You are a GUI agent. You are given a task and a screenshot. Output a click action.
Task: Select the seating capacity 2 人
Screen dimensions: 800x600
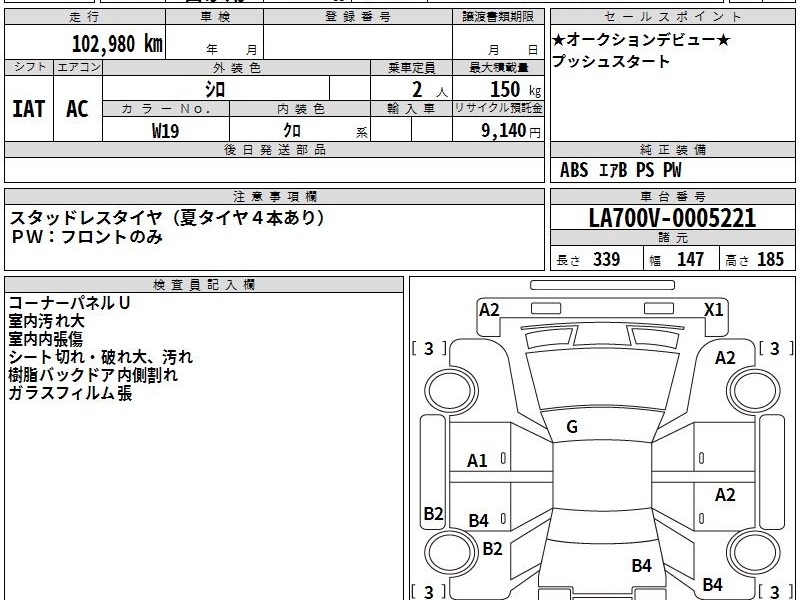click(x=430, y=90)
